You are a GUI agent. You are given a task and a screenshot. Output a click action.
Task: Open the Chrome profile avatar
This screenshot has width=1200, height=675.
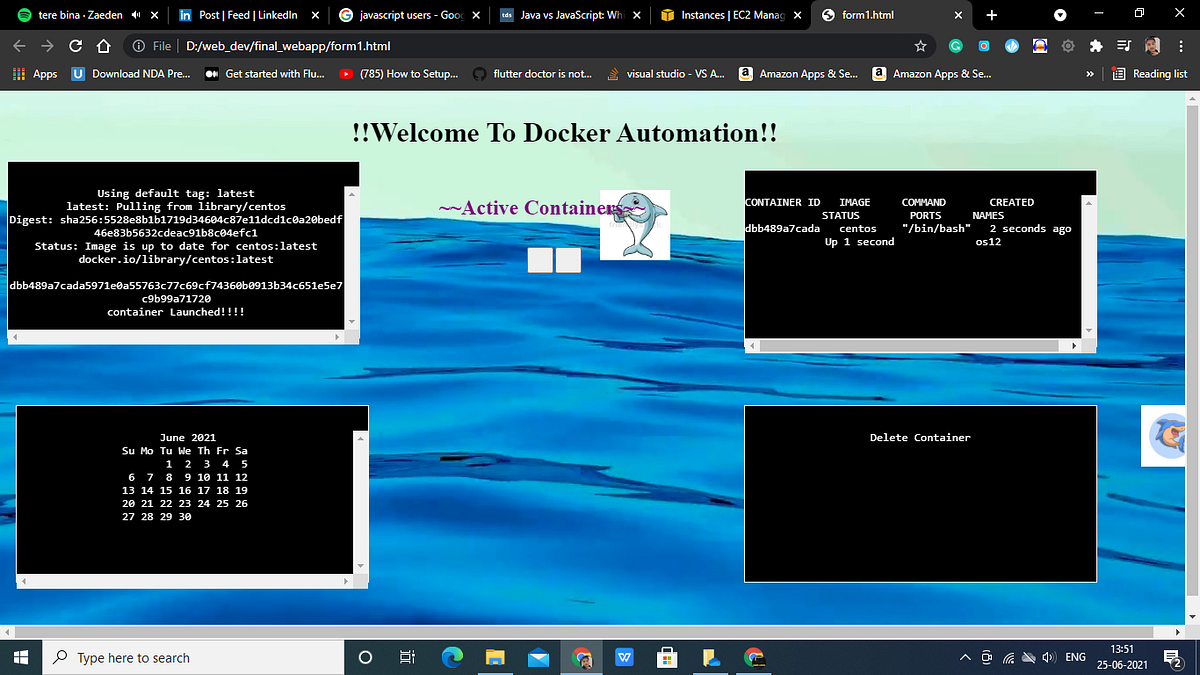coord(1152,46)
